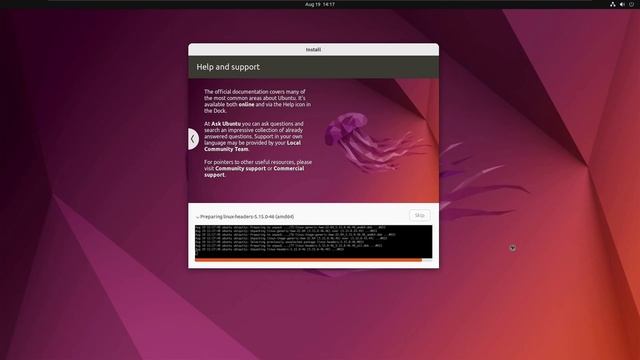Click the Skip button
Screen dimensions: 640x360
tap(419, 216)
